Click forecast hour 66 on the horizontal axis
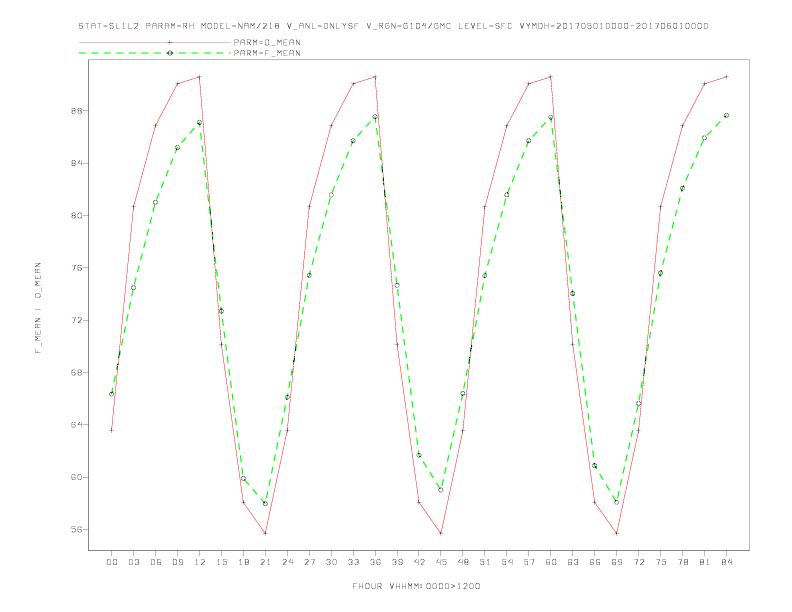The height and width of the screenshot is (612, 792). pos(595,562)
